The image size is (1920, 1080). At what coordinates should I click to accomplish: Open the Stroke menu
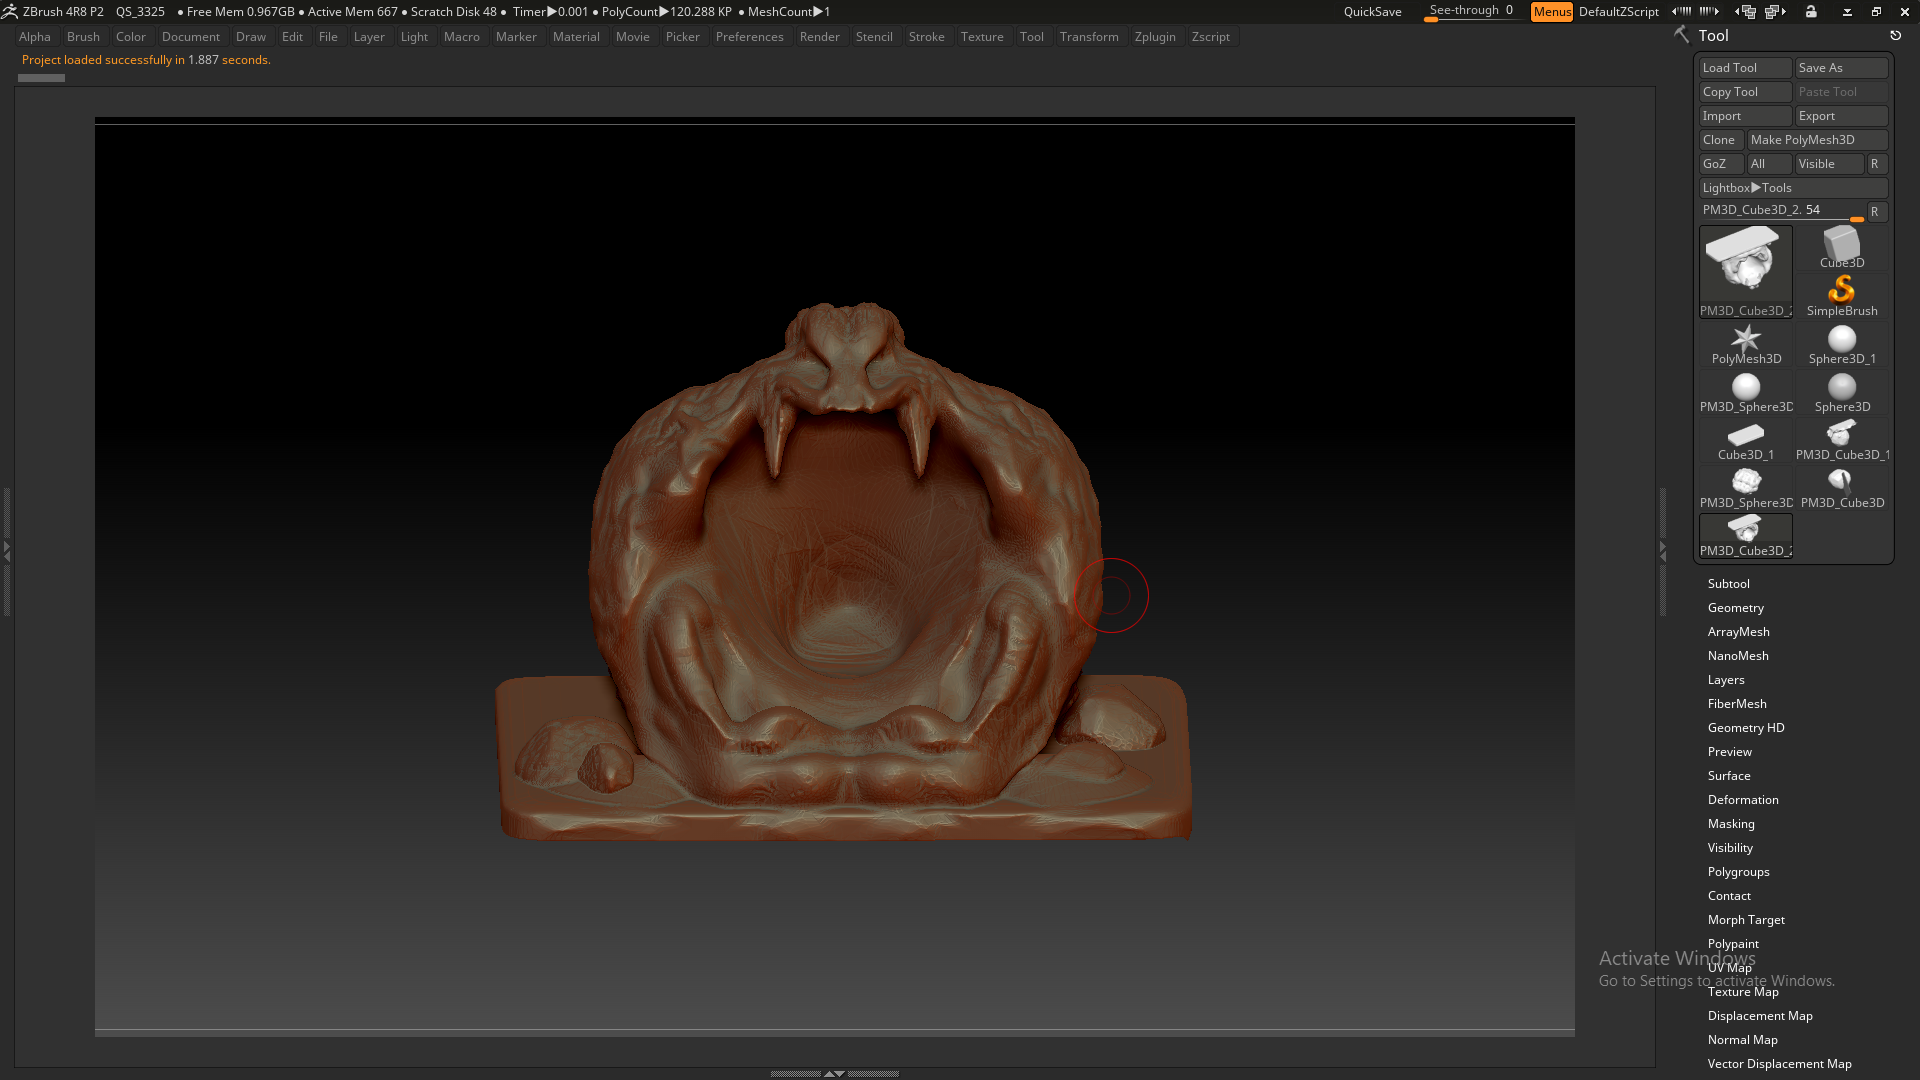[926, 37]
